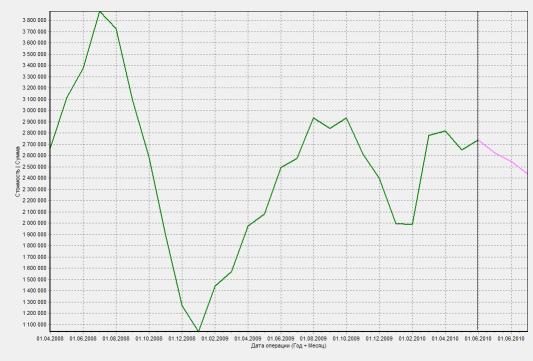Click the green line's peak at 01.08.2009
Image resolution: width=533 pixels, height=361 pixels.
[313, 118]
